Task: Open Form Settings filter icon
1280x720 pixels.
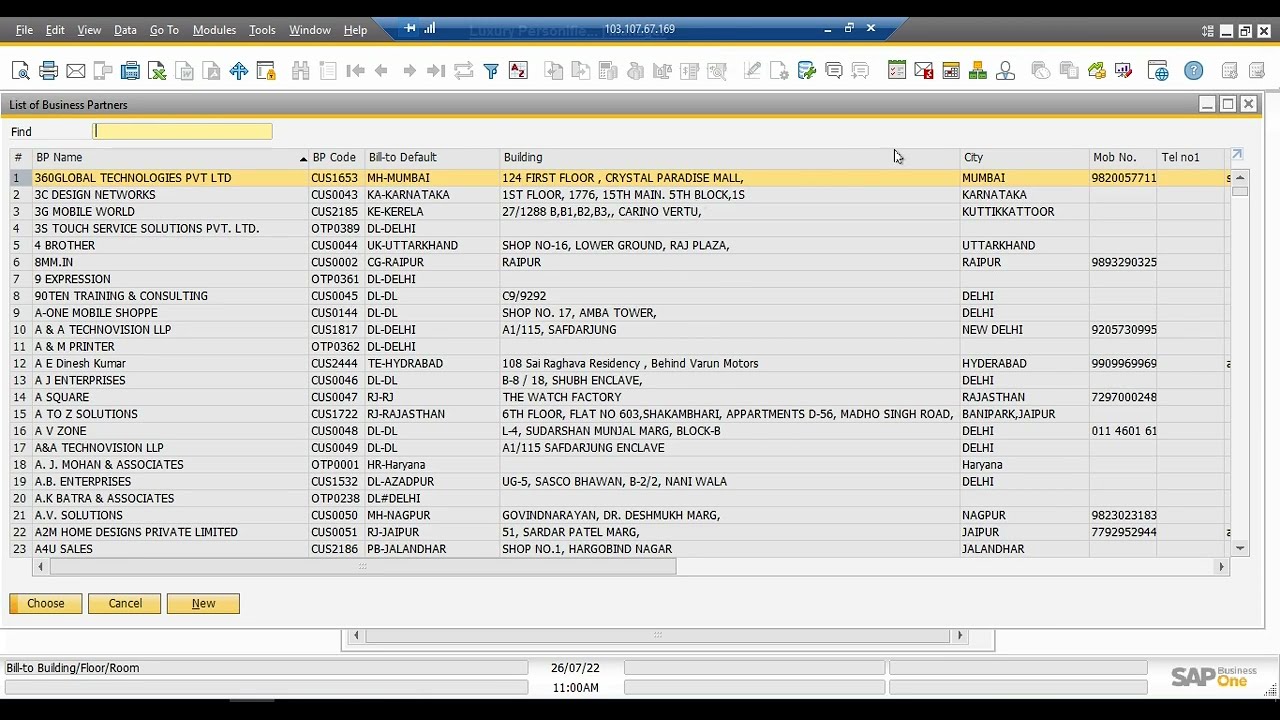Action: coord(491,71)
